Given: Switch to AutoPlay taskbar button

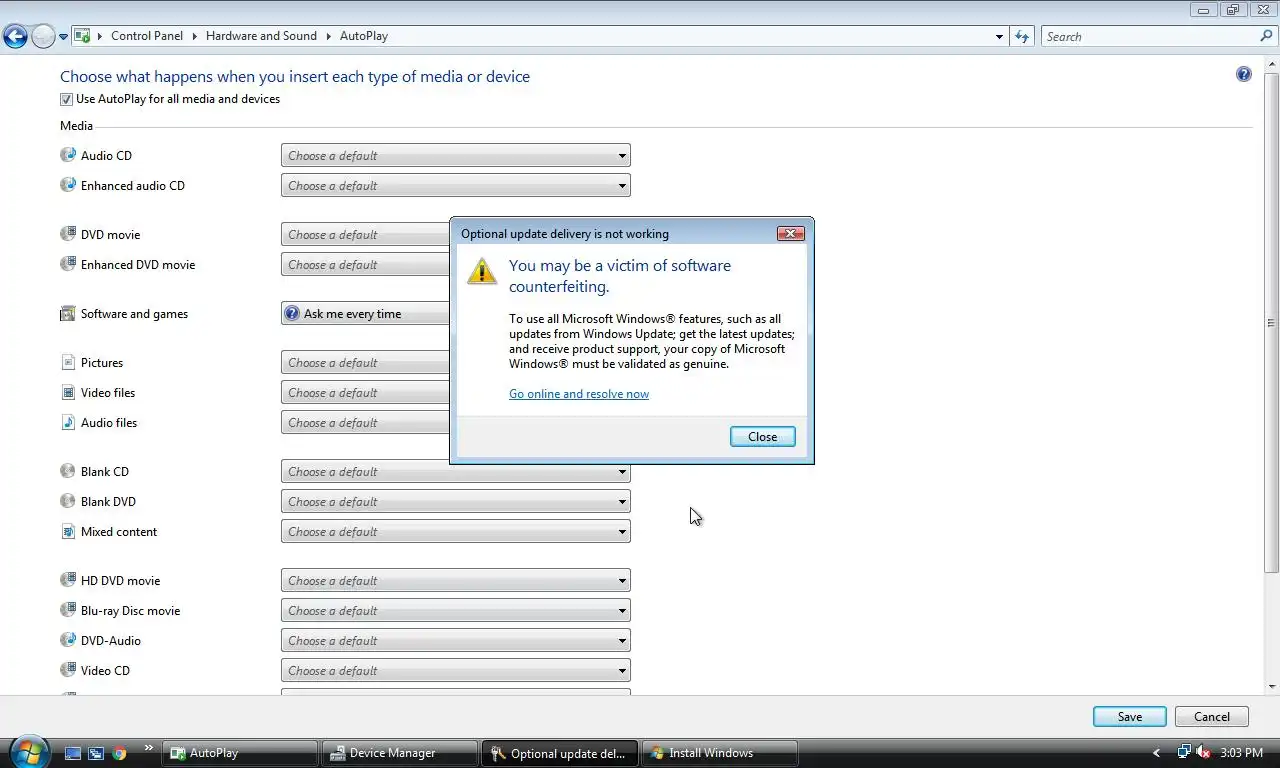Looking at the screenshot, I should [x=241, y=753].
